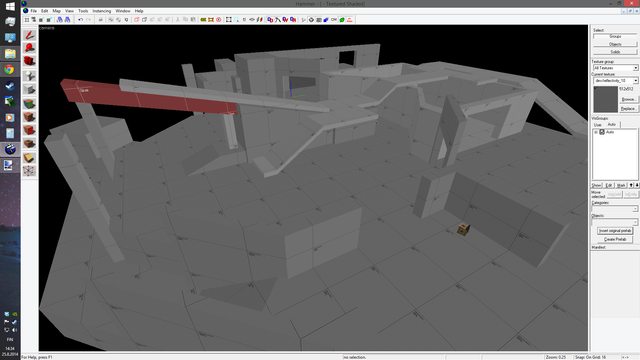Click the Create Prefab button
The height and width of the screenshot is (360, 640).
click(615, 239)
